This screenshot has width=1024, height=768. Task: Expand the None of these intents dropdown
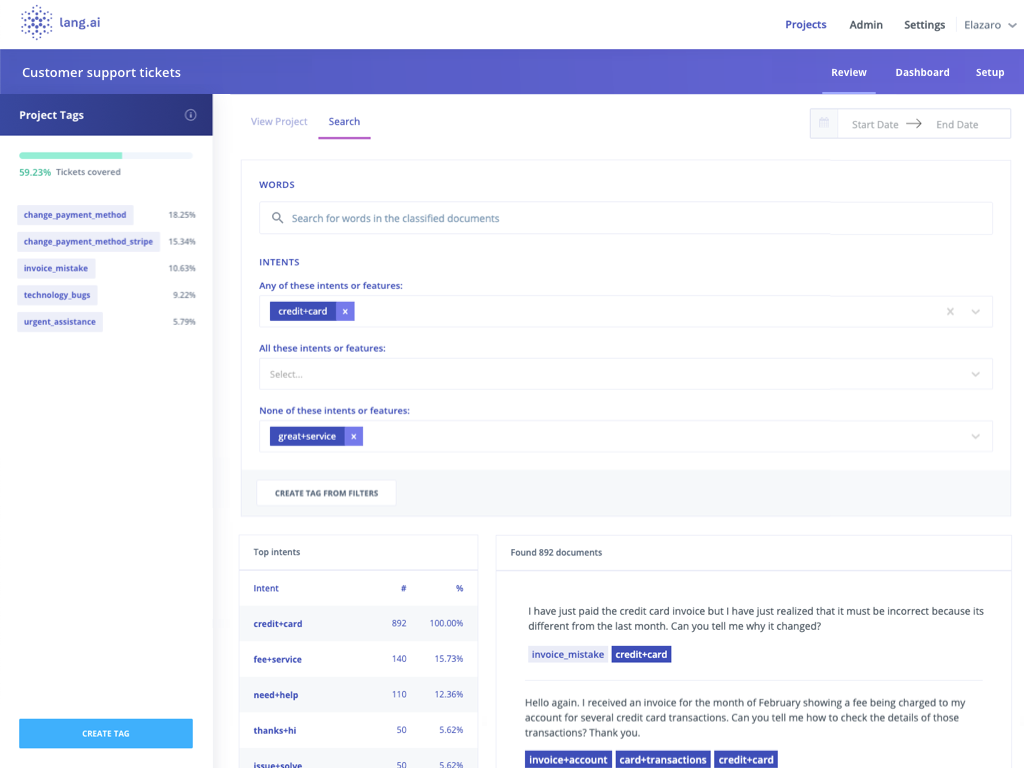[975, 436]
